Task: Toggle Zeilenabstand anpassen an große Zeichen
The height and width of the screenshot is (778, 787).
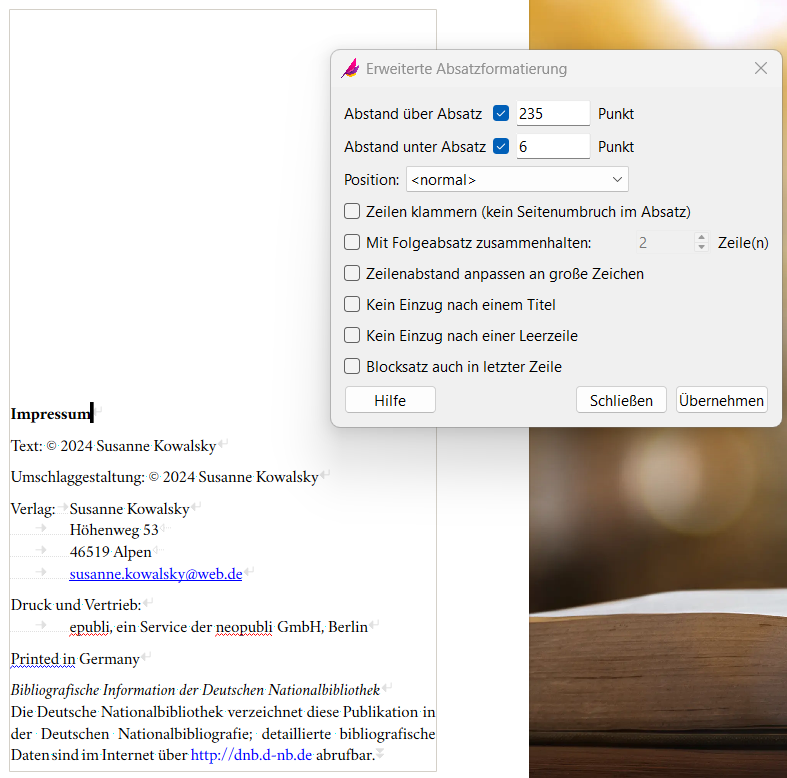Action: pyautogui.click(x=352, y=274)
